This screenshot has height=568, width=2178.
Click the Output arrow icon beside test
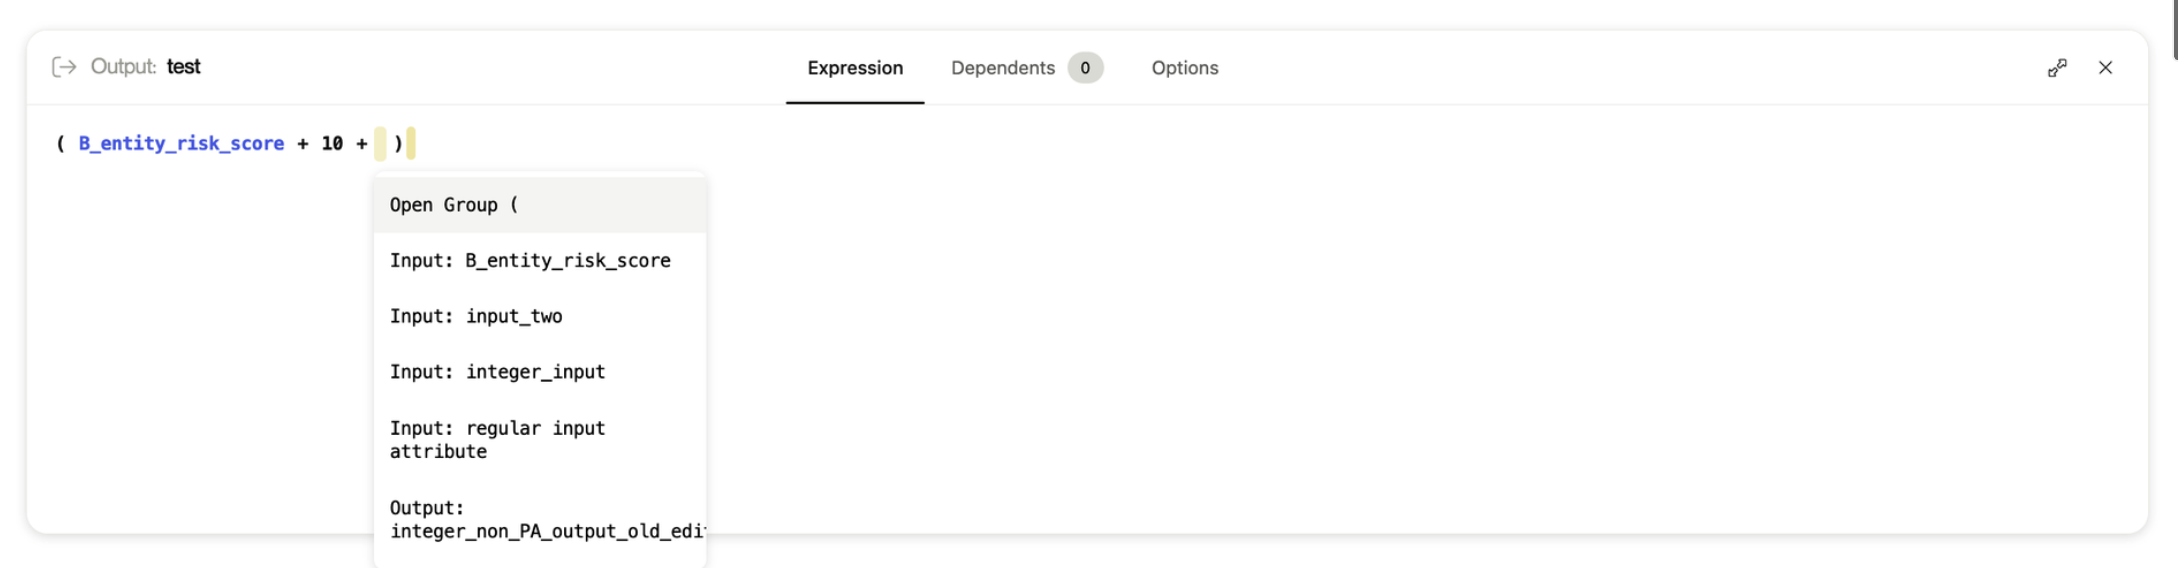pyautogui.click(x=64, y=67)
